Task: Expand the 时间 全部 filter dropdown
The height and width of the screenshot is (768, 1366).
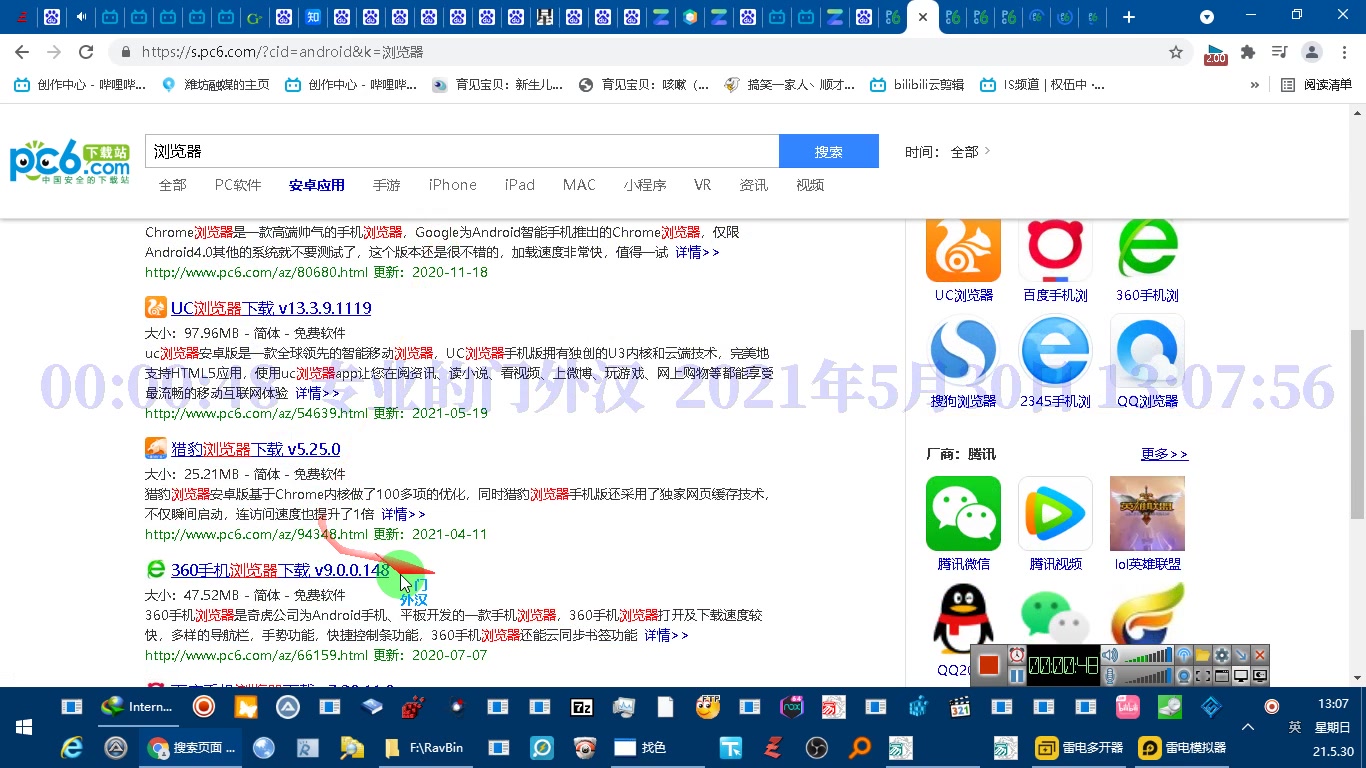Action: click(970, 152)
